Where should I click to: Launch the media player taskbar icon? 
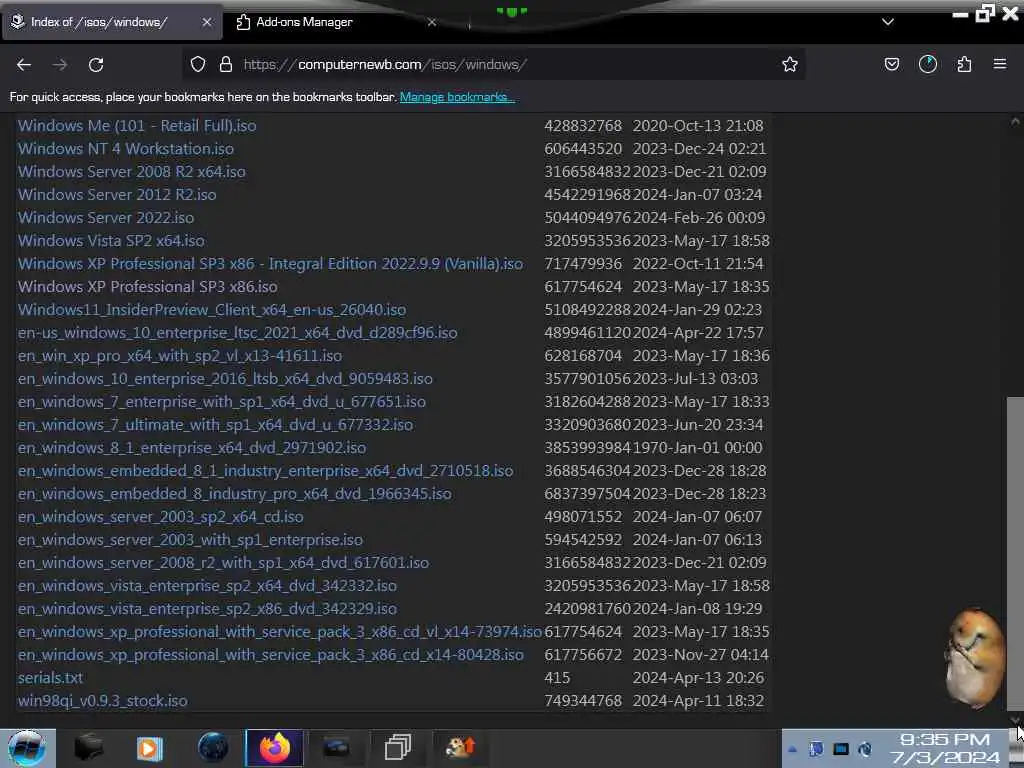click(x=149, y=748)
